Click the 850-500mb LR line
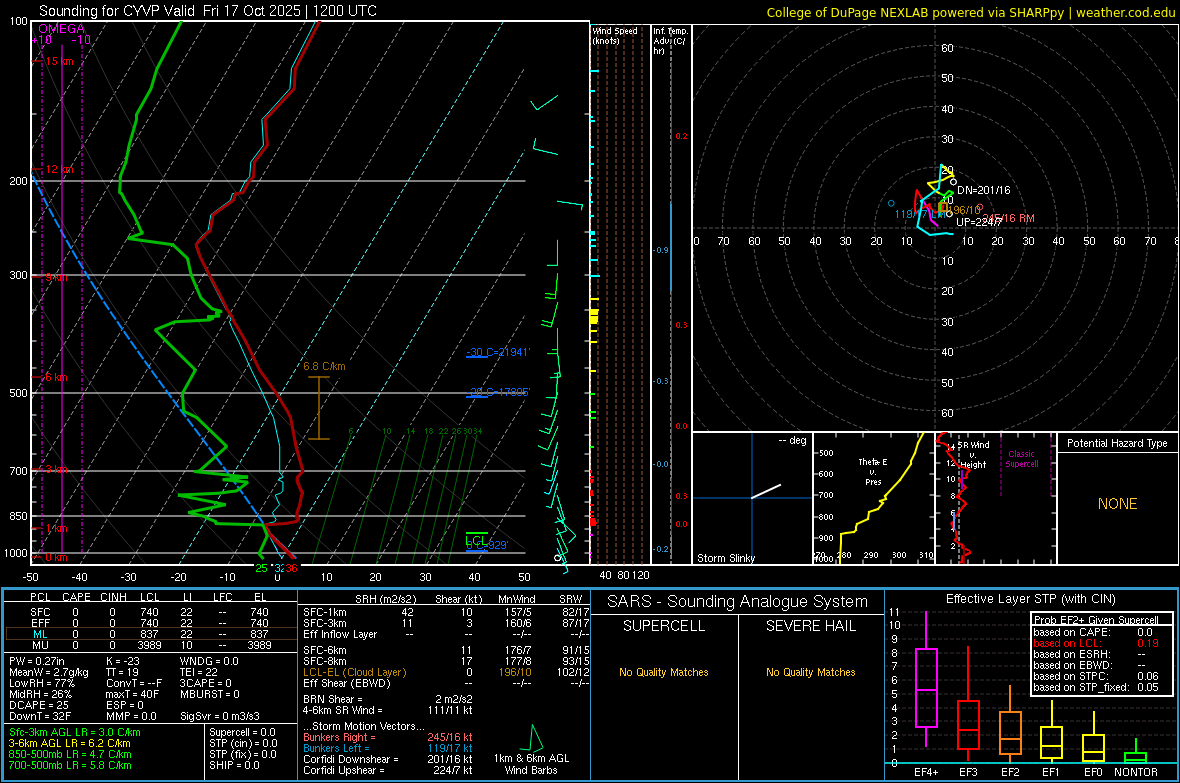 tap(70, 754)
